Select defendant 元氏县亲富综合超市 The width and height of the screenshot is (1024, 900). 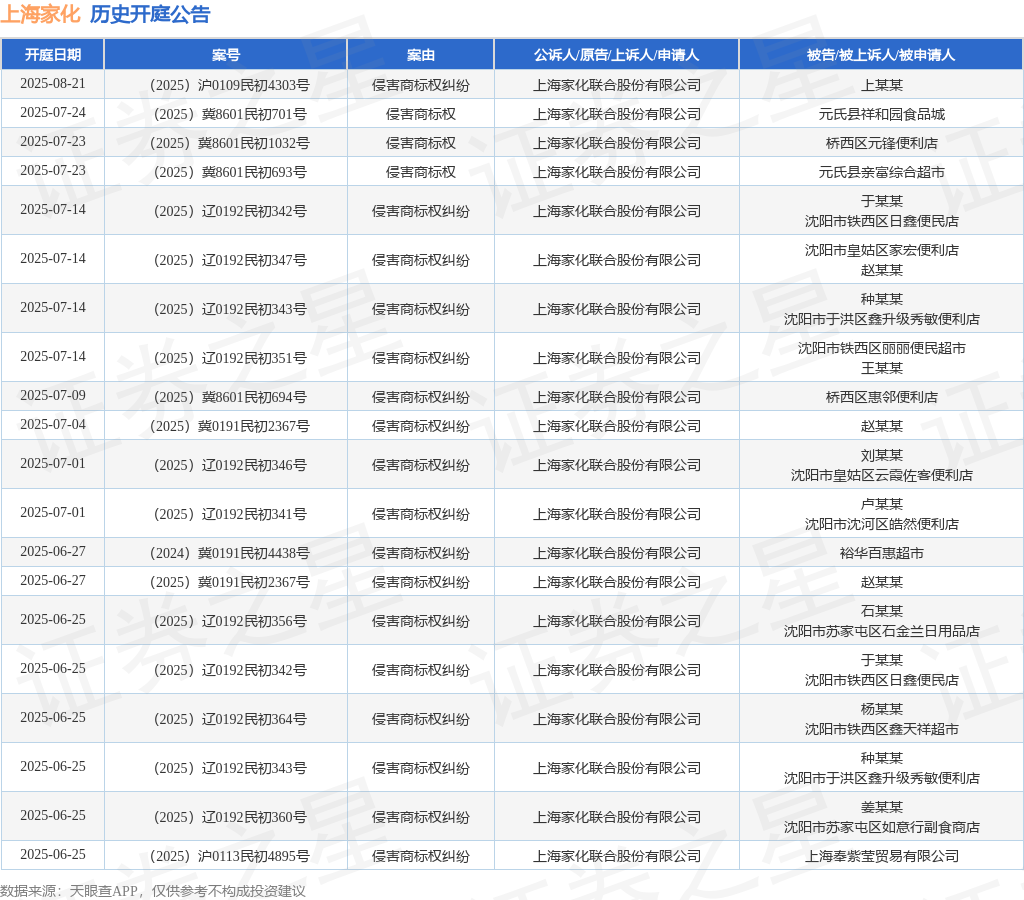882,172
